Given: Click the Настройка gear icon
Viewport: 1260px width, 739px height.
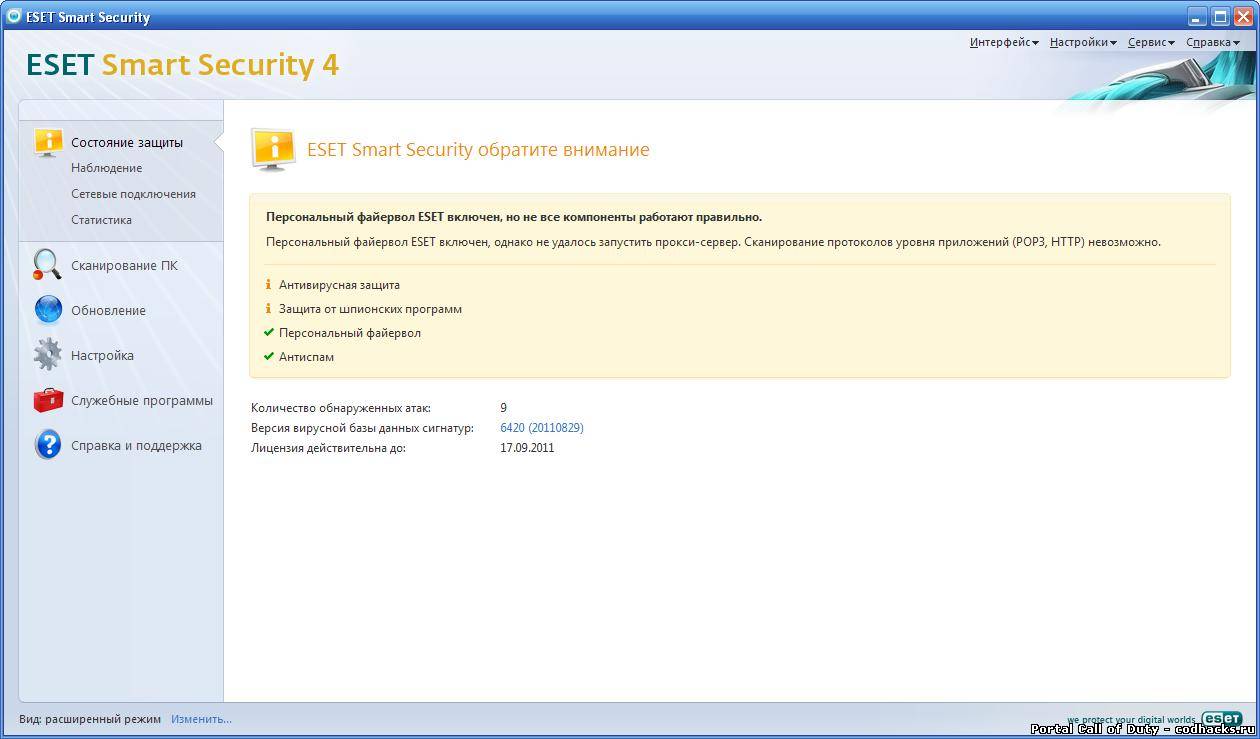Looking at the screenshot, I should [x=48, y=355].
